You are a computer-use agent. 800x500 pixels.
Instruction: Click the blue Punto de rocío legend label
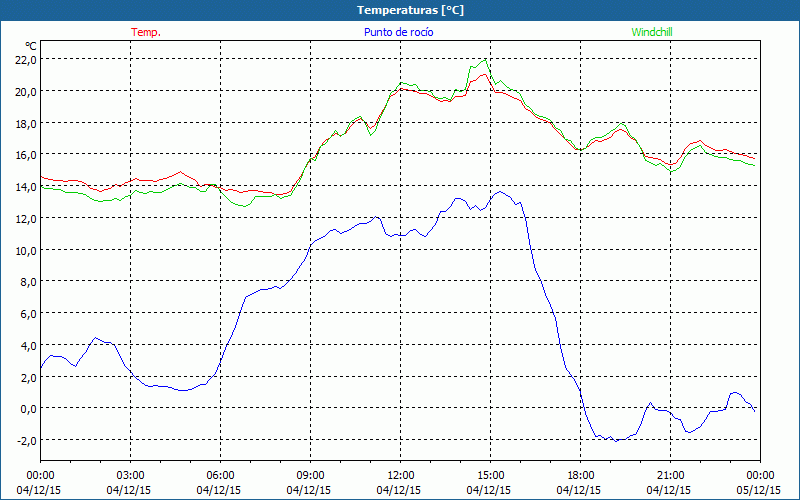pos(398,32)
